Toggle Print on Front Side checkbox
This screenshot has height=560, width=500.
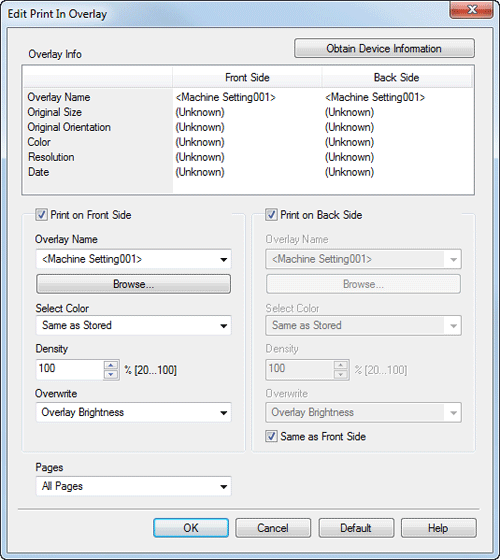click(41, 215)
